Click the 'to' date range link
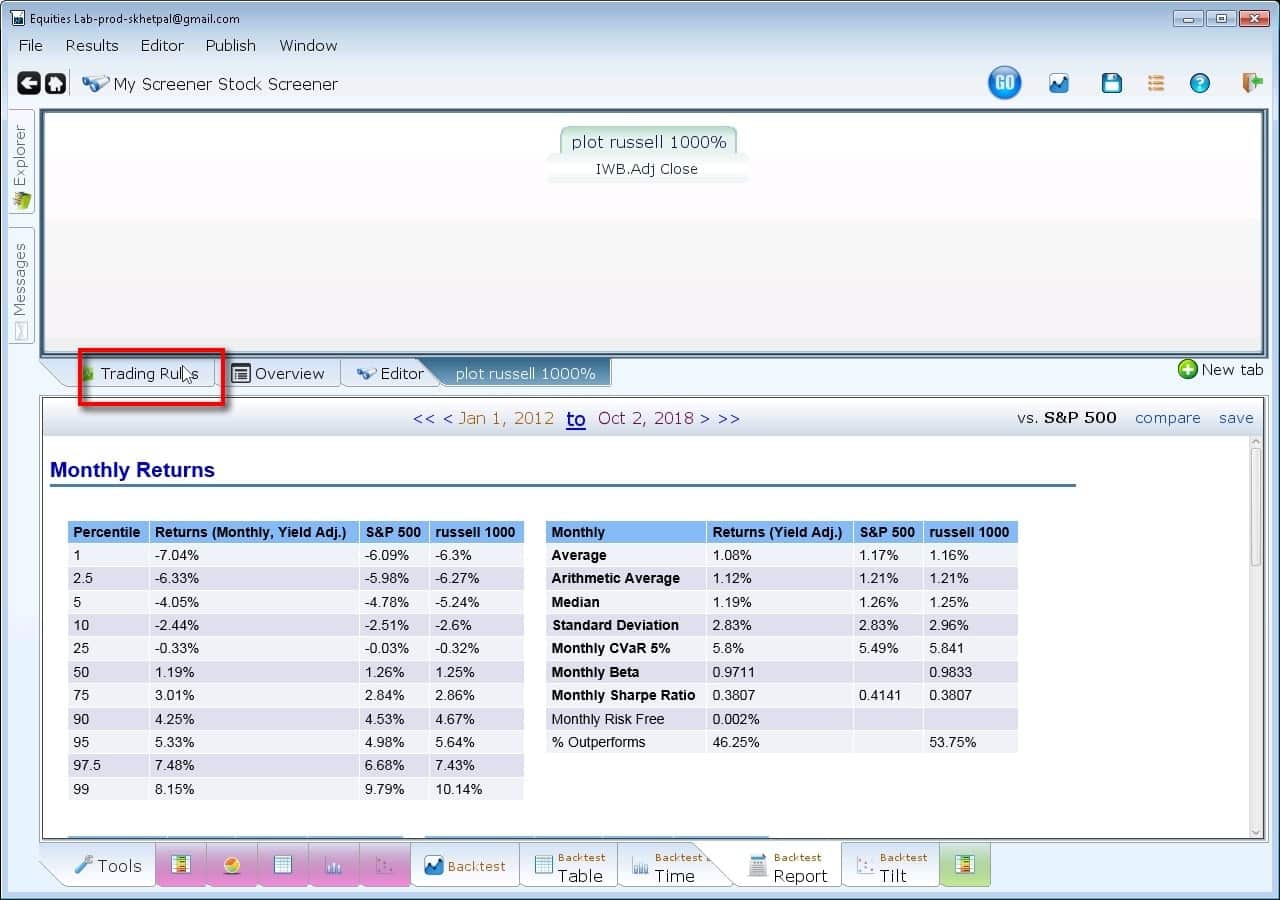This screenshot has width=1280, height=900. point(576,419)
